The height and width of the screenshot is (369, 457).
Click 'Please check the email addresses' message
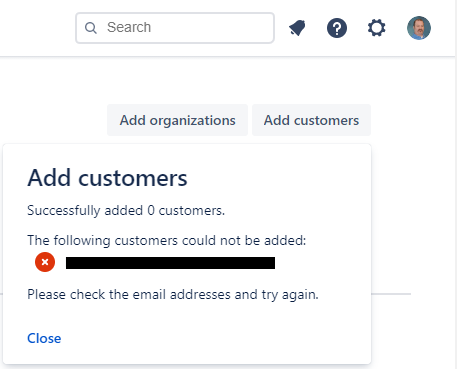(173, 295)
